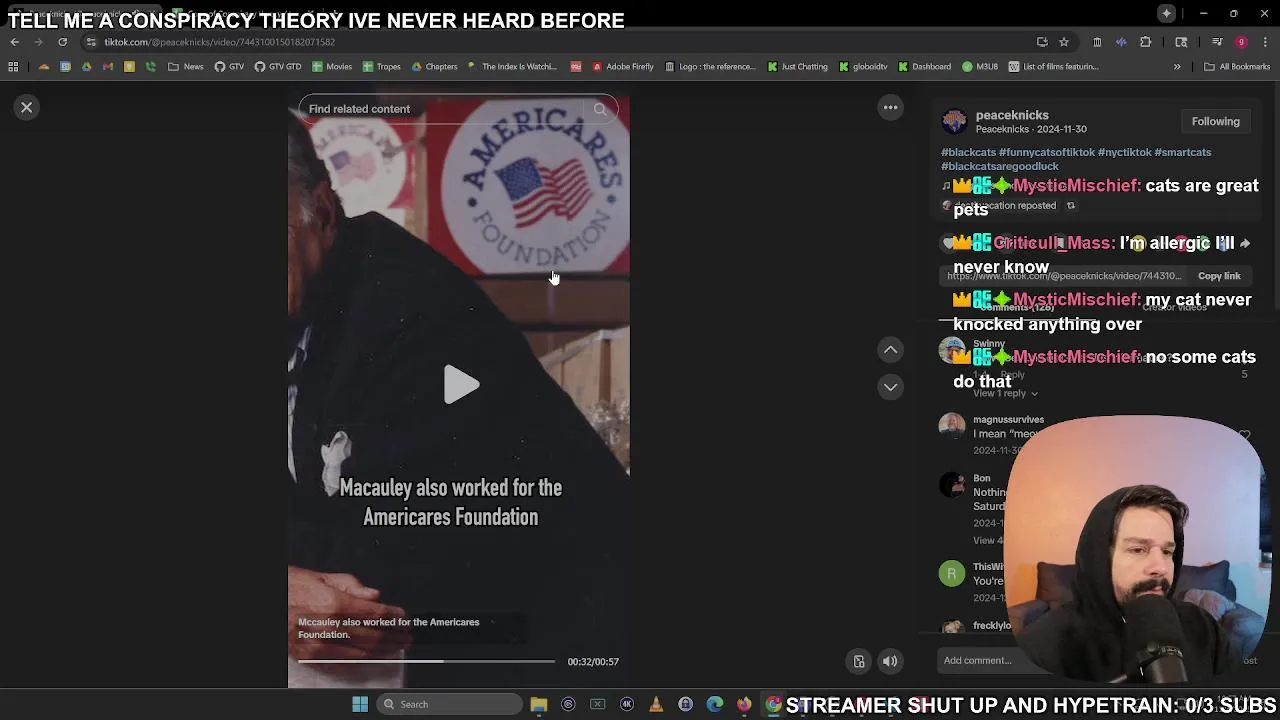Open Firefox from the taskbar
1280x720 pixels.
744,704
